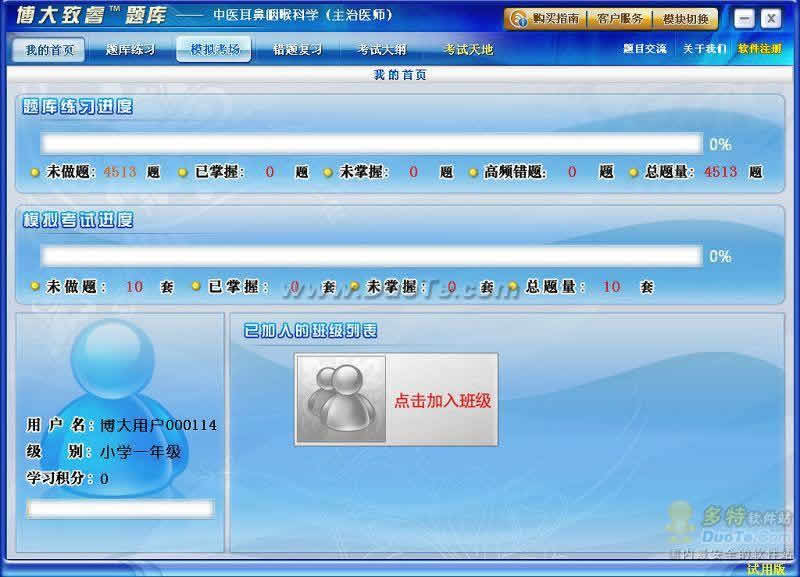Close the 博大致睿题库 window
This screenshot has width=800, height=577.
pyautogui.click(x=771, y=19)
